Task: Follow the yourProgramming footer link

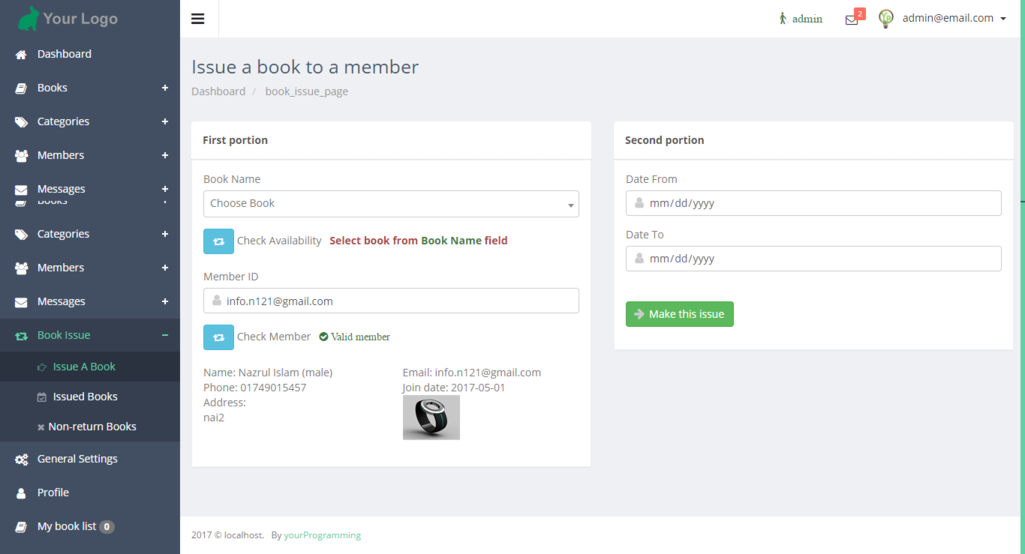Action: [322, 535]
